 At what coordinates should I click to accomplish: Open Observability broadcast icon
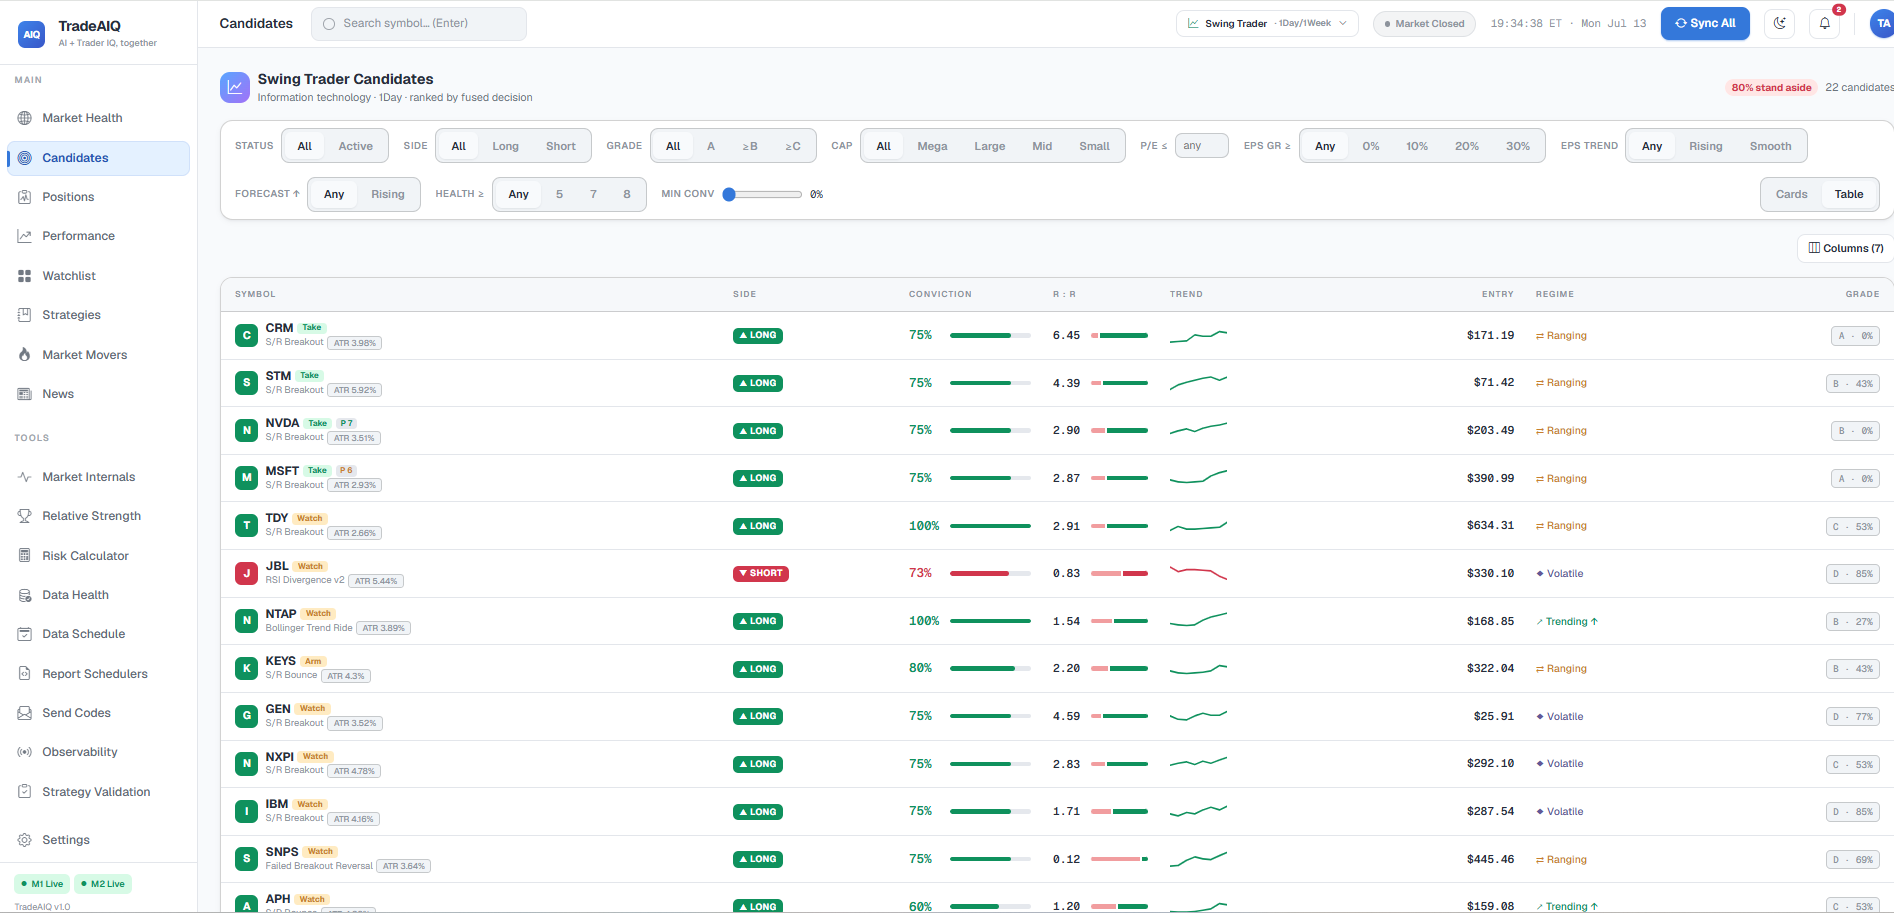(x=24, y=752)
